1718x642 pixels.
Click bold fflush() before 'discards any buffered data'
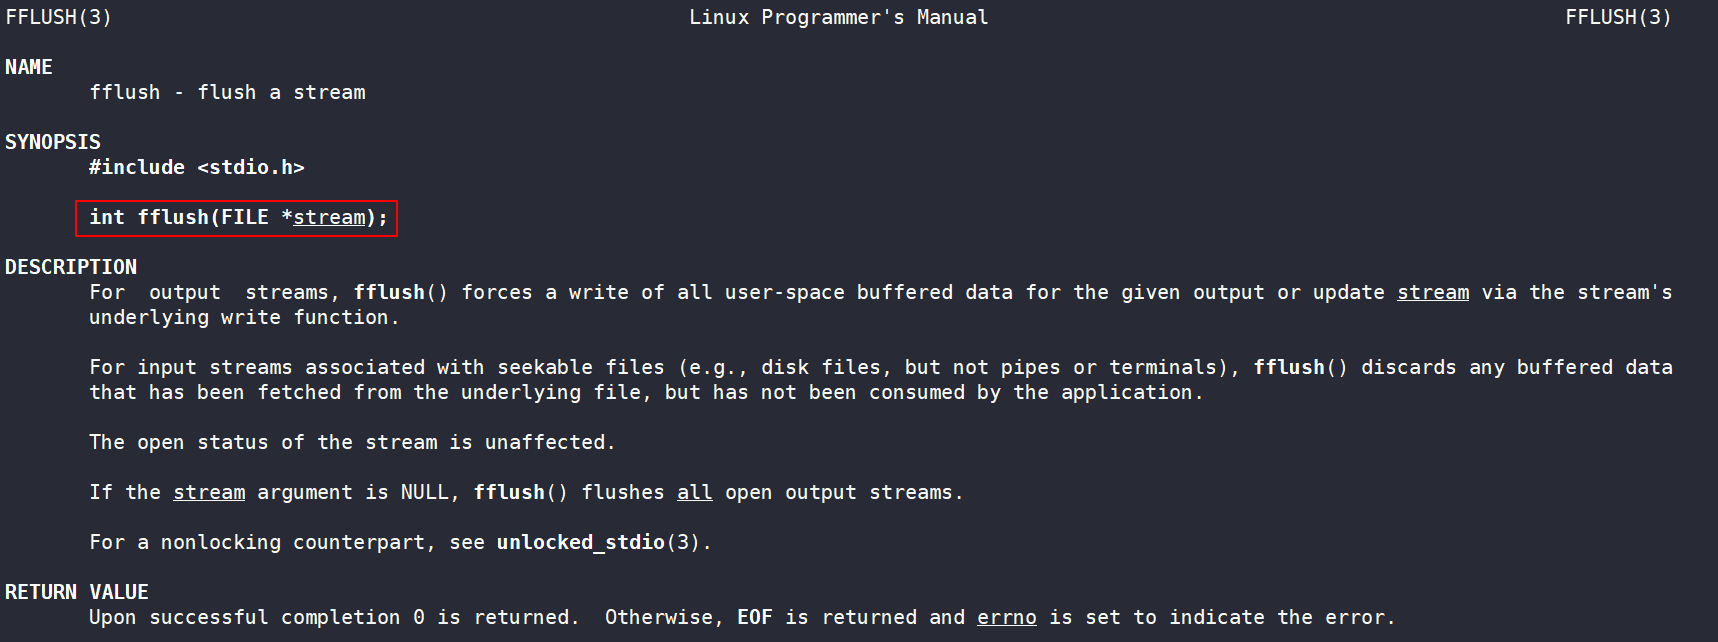pos(1301,367)
